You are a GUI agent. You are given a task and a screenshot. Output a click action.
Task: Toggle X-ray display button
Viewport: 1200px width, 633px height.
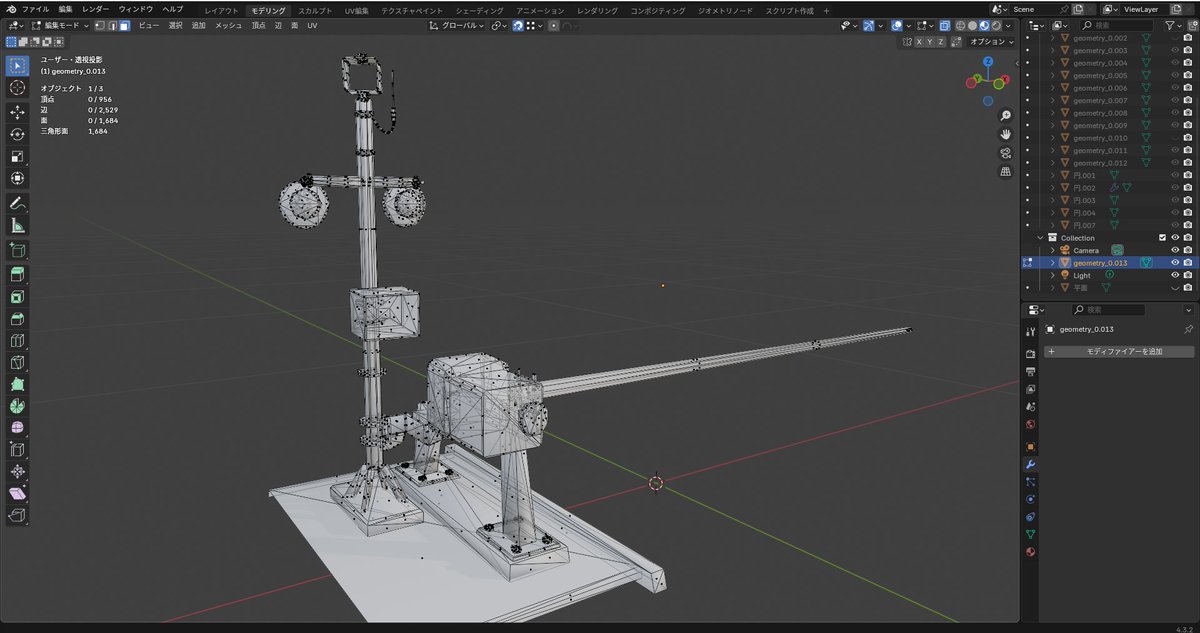(x=945, y=25)
